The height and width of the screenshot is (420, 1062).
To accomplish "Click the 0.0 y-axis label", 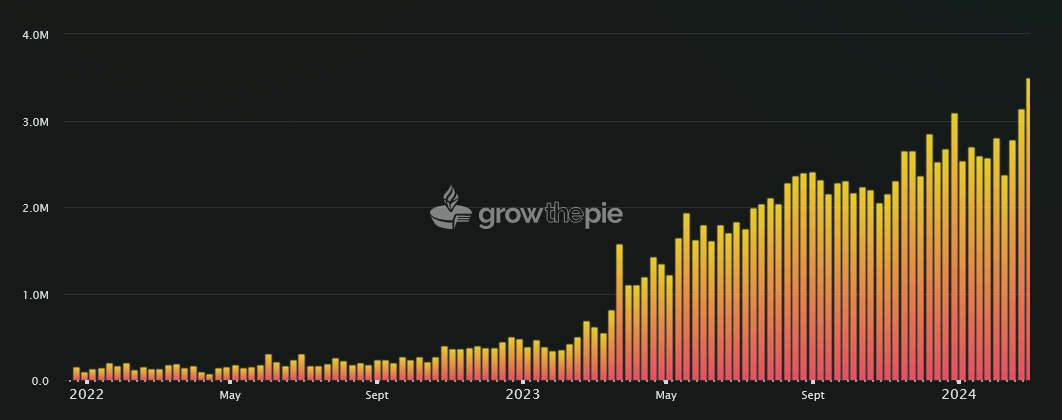I will pyautogui.click(x=40, y=381).
